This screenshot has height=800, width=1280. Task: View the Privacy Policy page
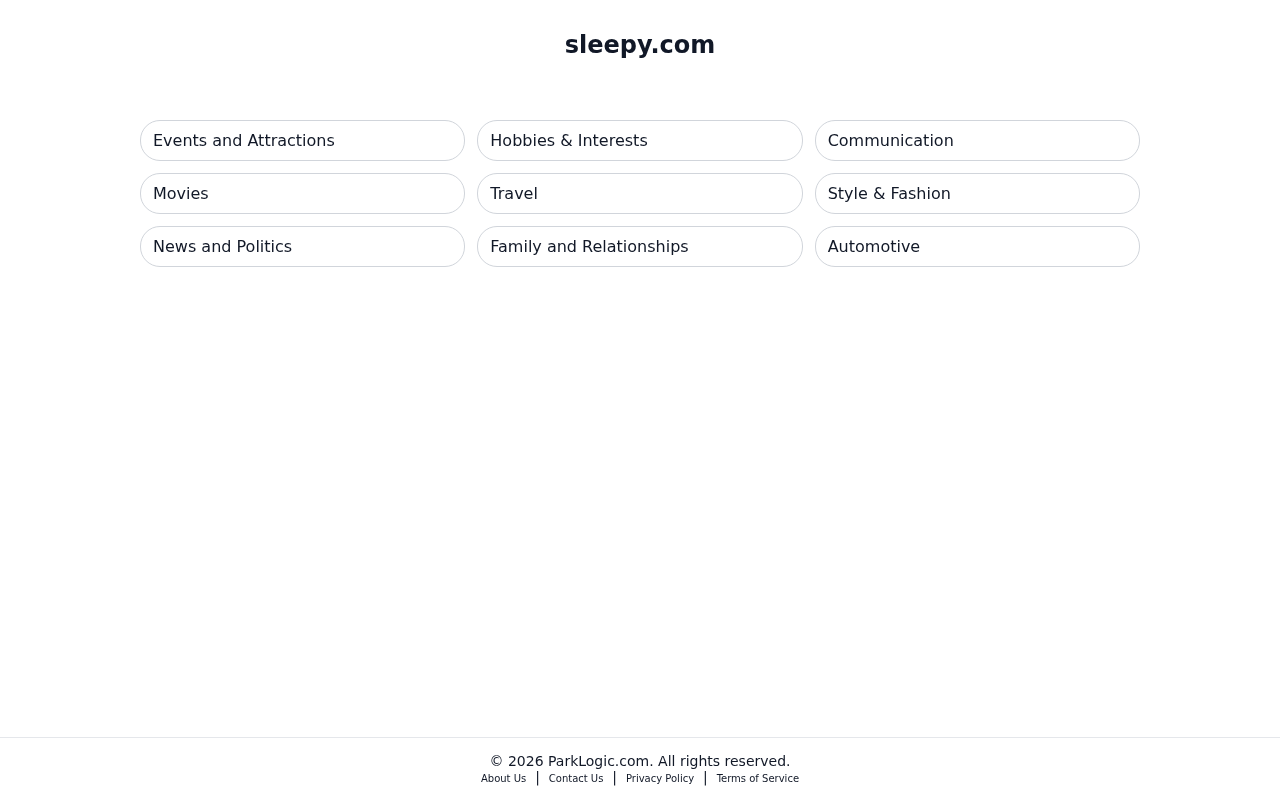(660, 779)
